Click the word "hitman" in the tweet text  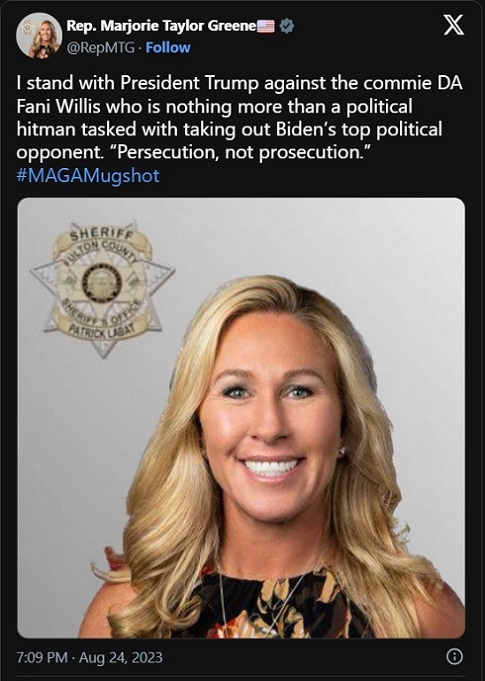[48, 129]
